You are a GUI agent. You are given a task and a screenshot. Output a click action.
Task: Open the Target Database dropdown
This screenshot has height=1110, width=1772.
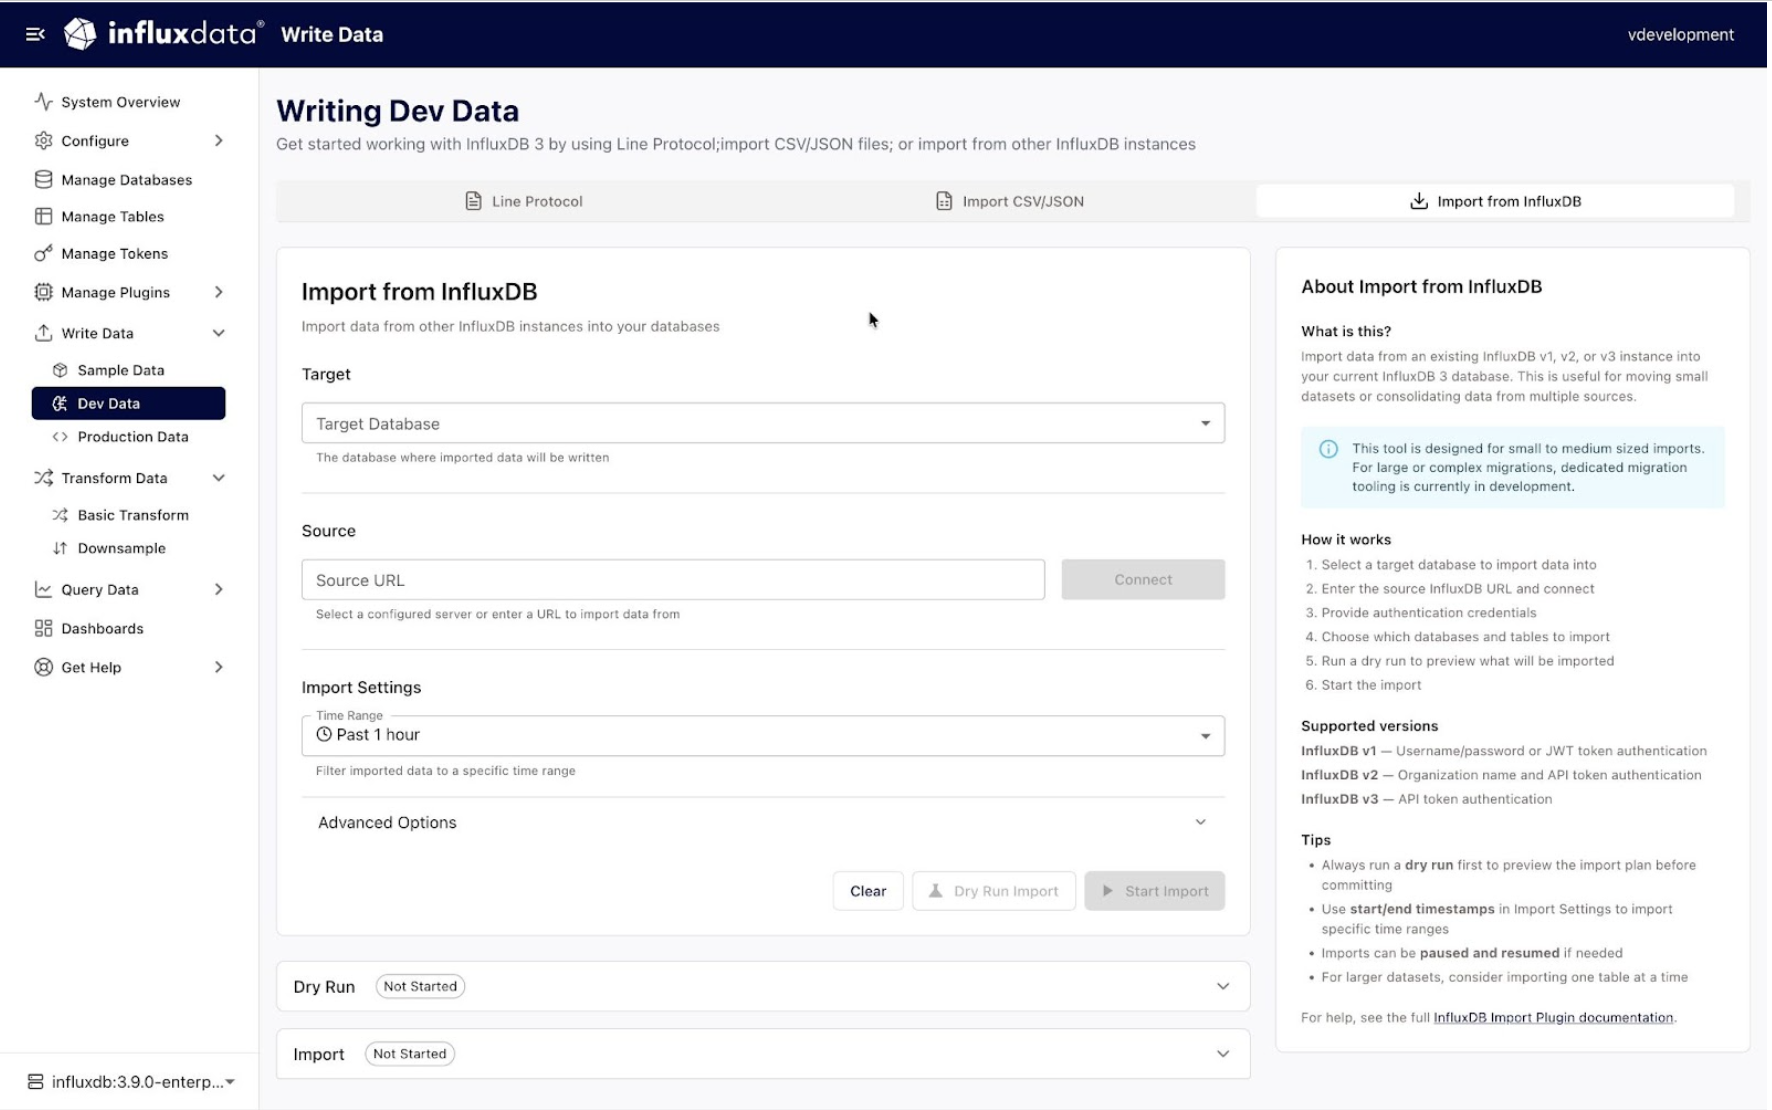pos(763,423)
